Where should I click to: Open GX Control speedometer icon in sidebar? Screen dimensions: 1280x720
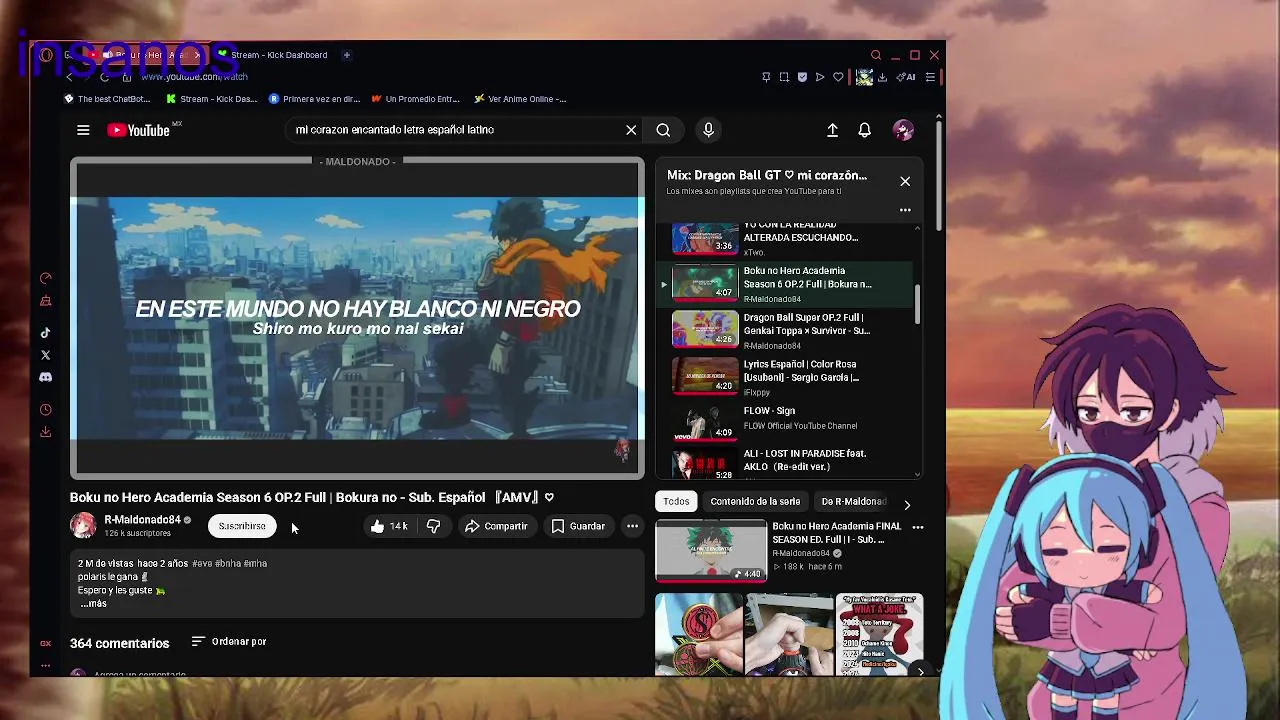[x=45, y=278]
